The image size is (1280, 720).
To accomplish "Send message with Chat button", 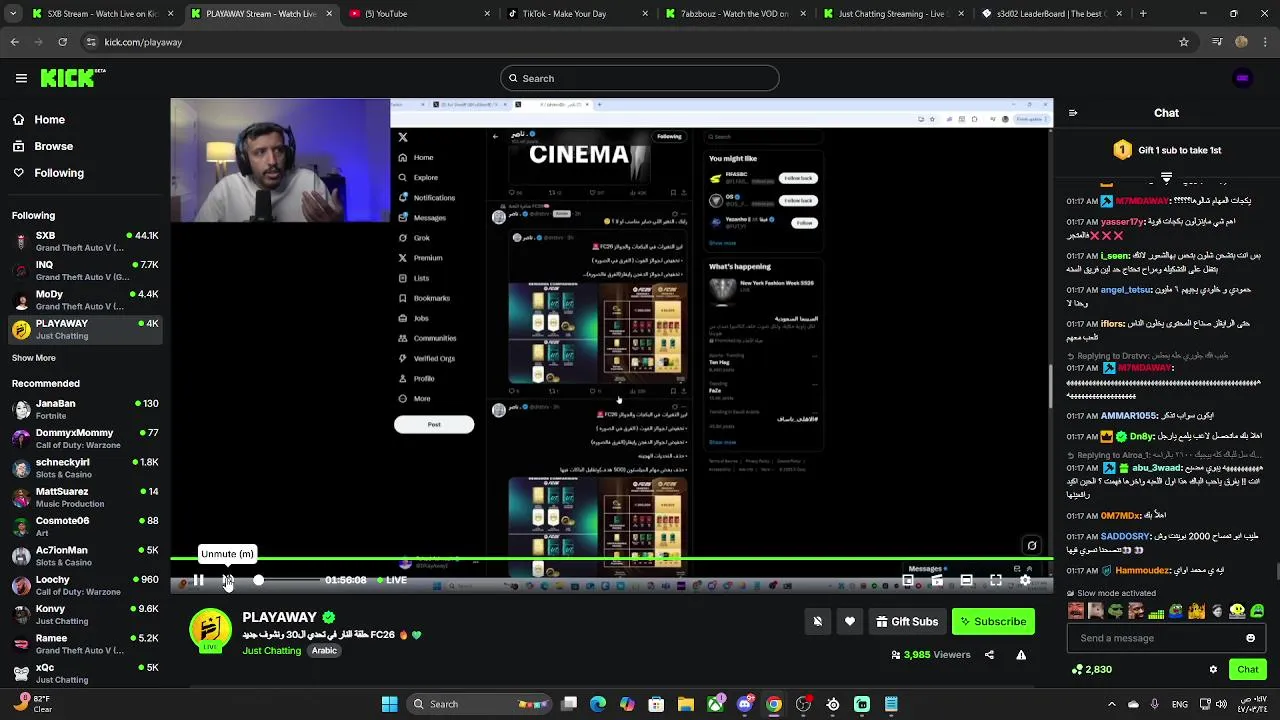I will tap(1248, 669).
